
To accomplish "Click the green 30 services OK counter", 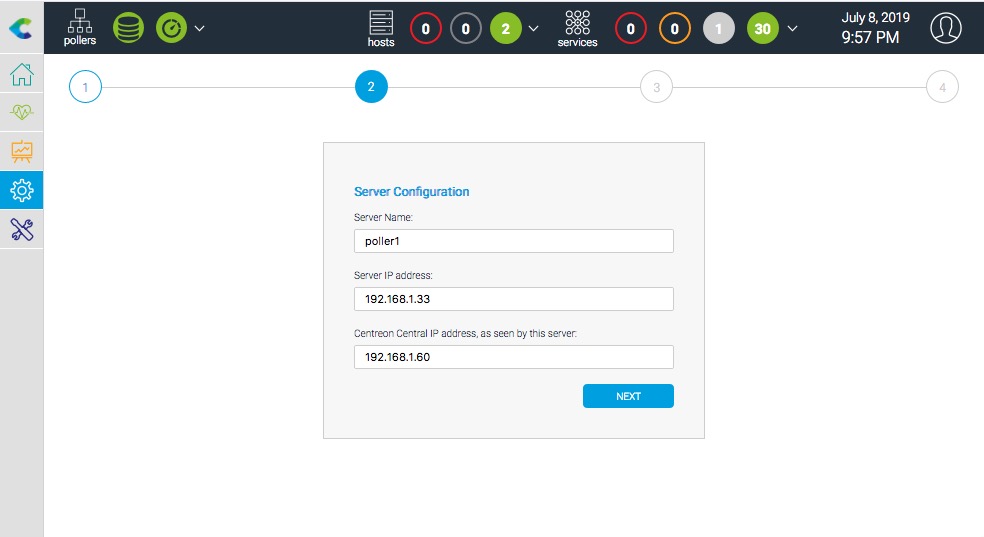I will [762, 29].
